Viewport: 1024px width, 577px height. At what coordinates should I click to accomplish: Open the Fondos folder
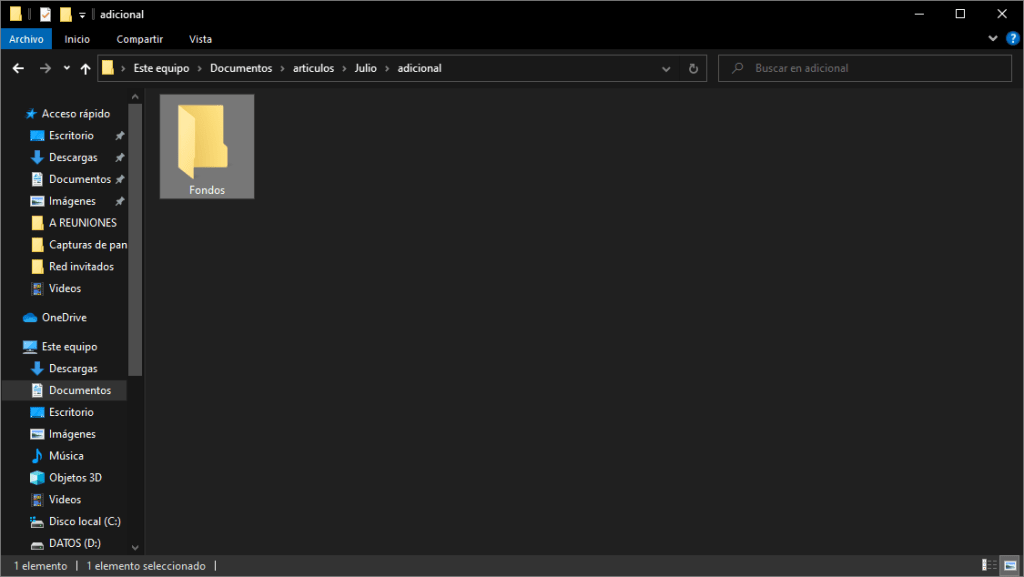(206, 146)
